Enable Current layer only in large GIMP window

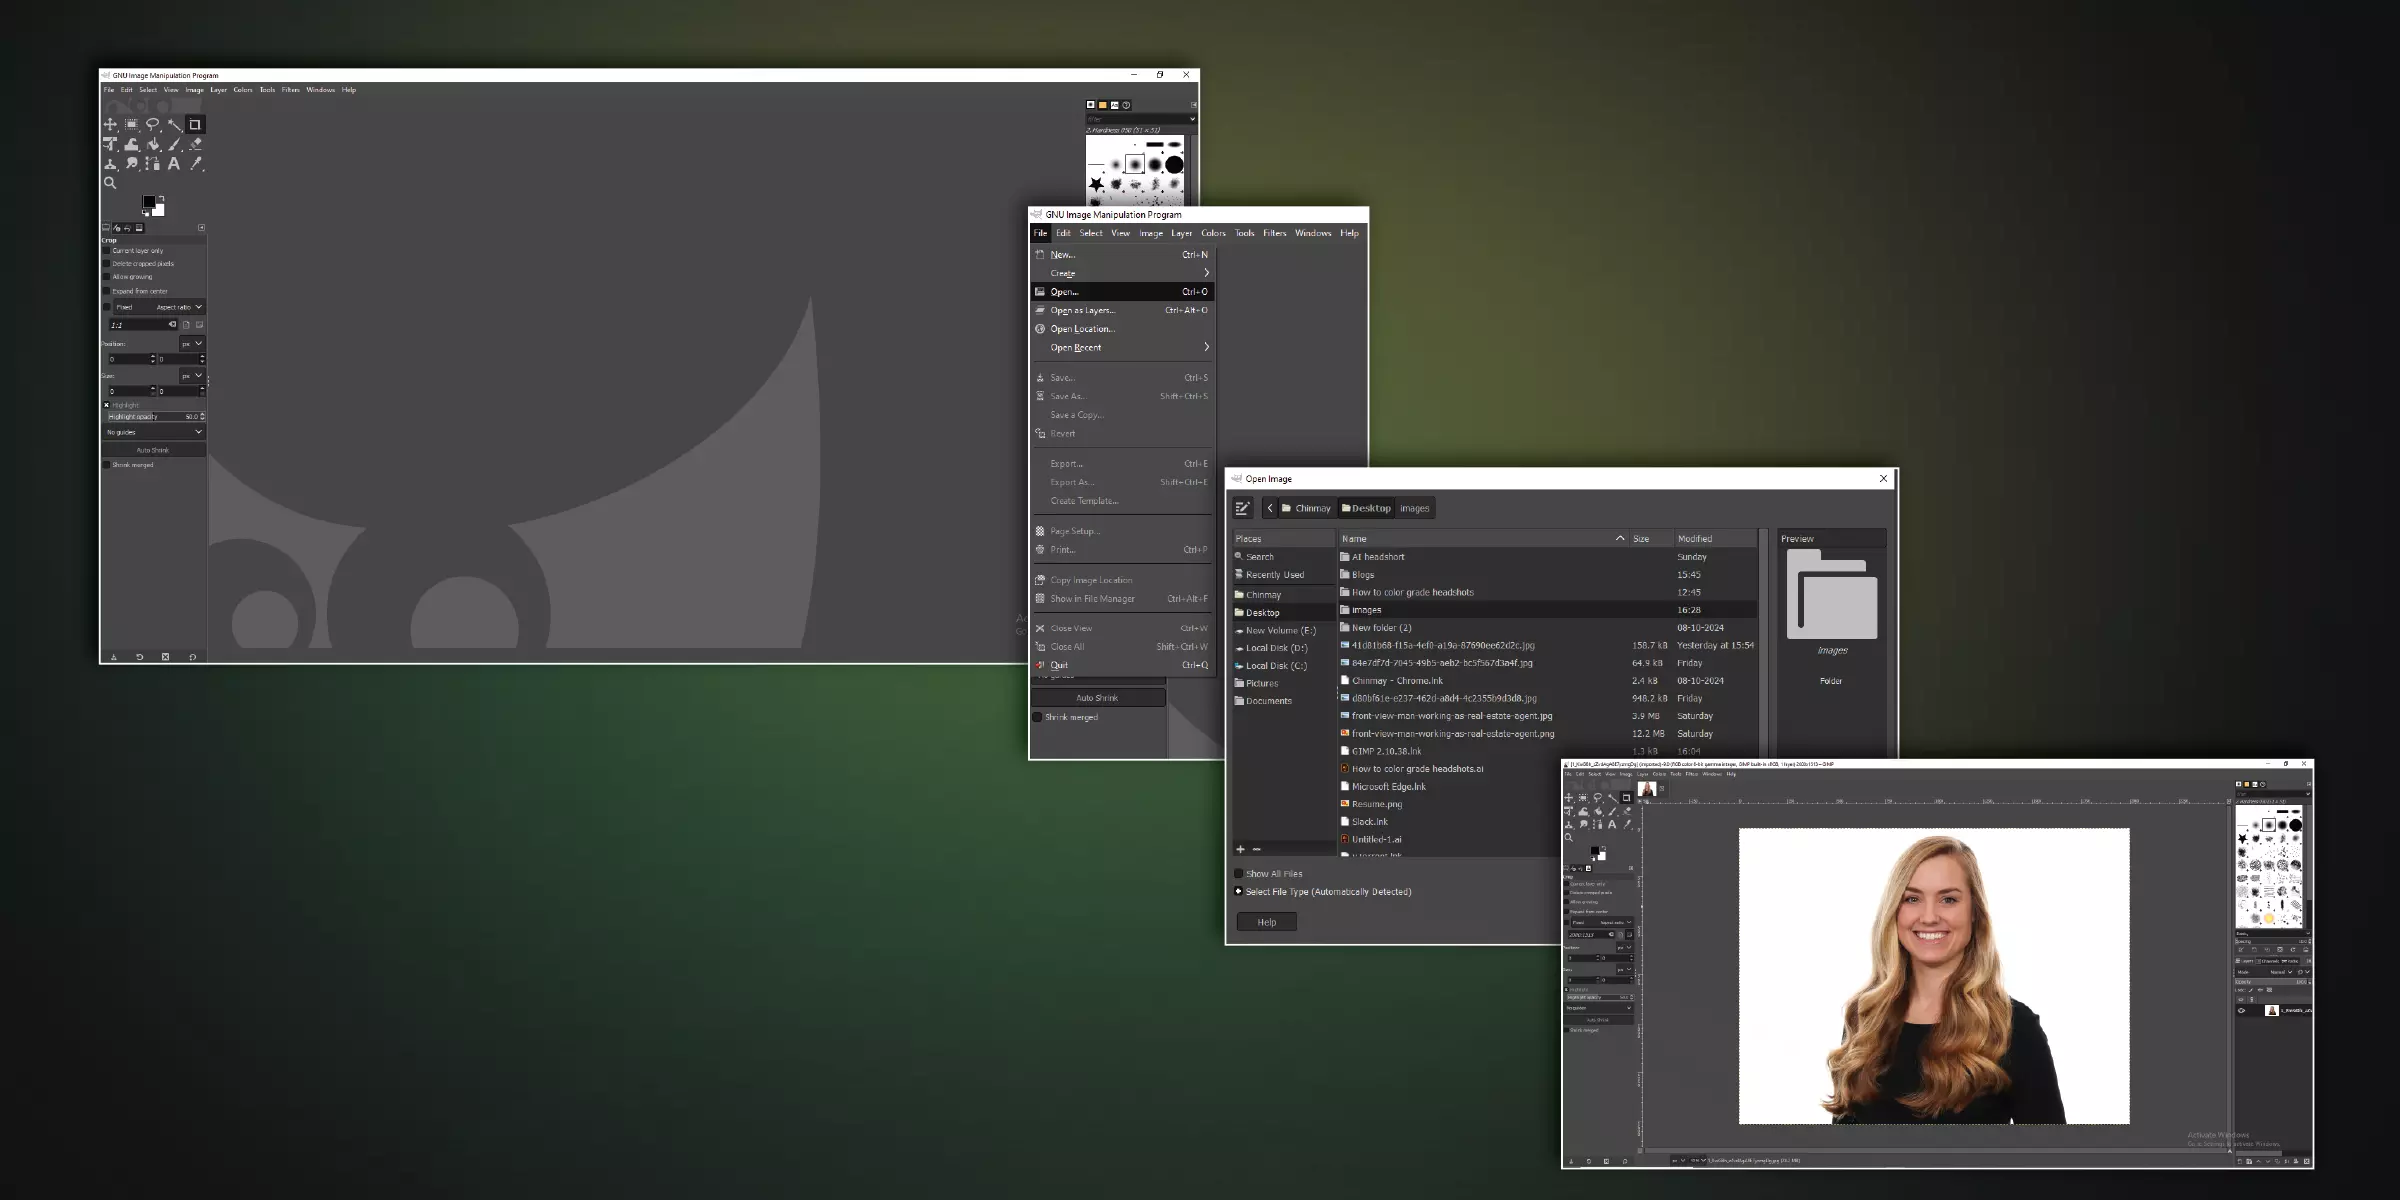106,251
